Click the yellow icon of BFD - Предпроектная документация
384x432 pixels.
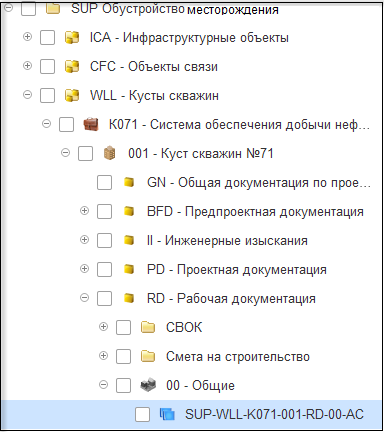coord(129,211)
